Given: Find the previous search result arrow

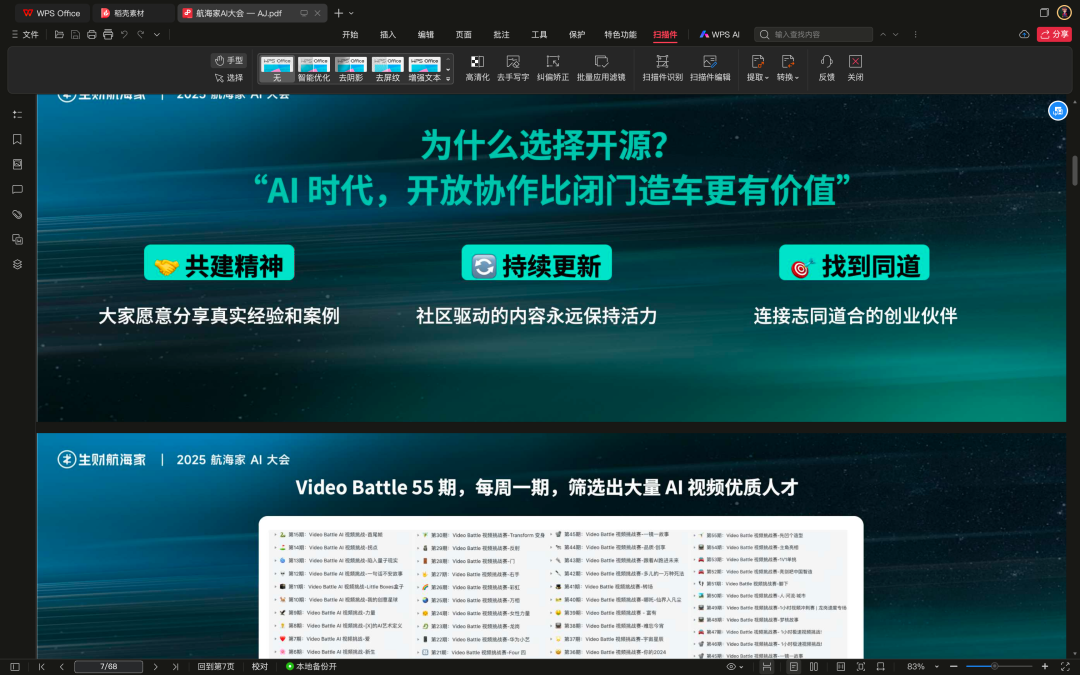Looking at the screenshot, I should (x=883, y=34).
